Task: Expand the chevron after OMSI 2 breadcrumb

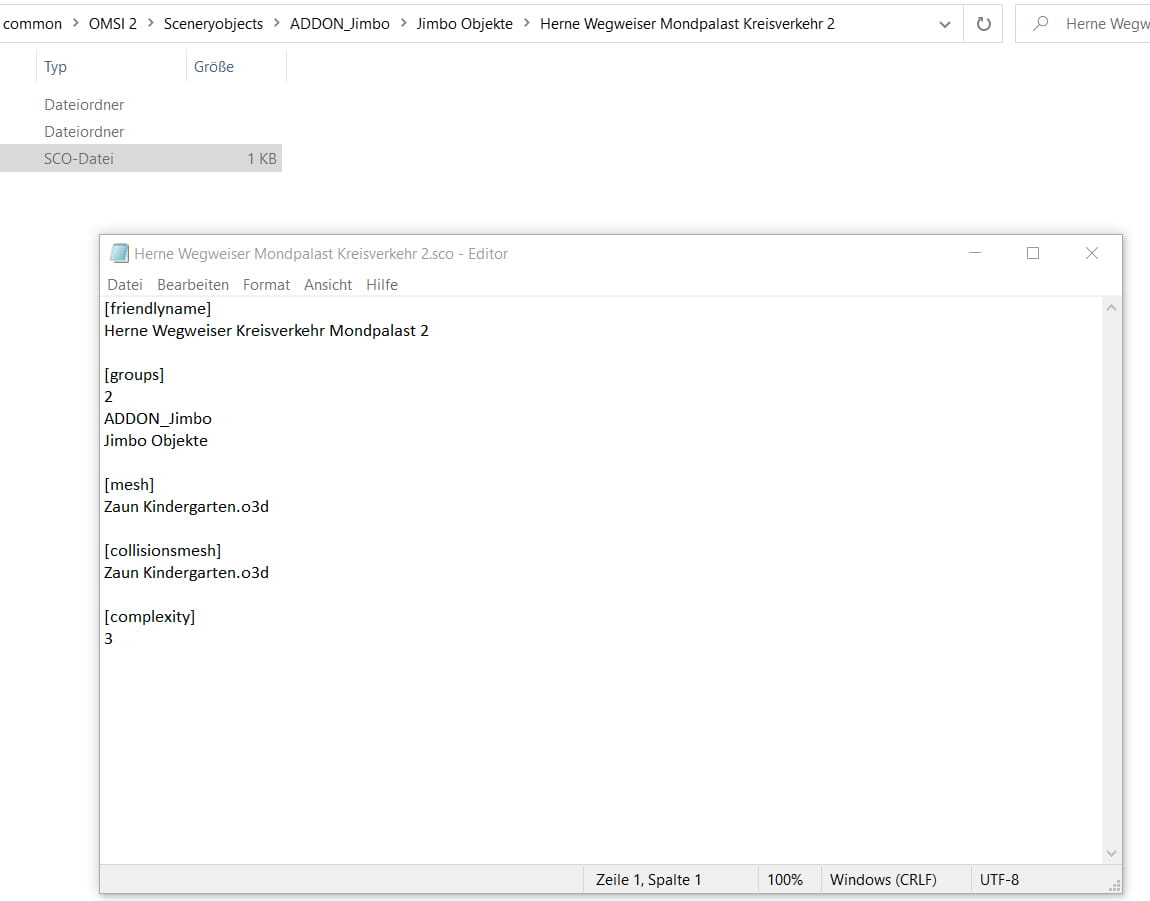Action: (x=150, y=24)
